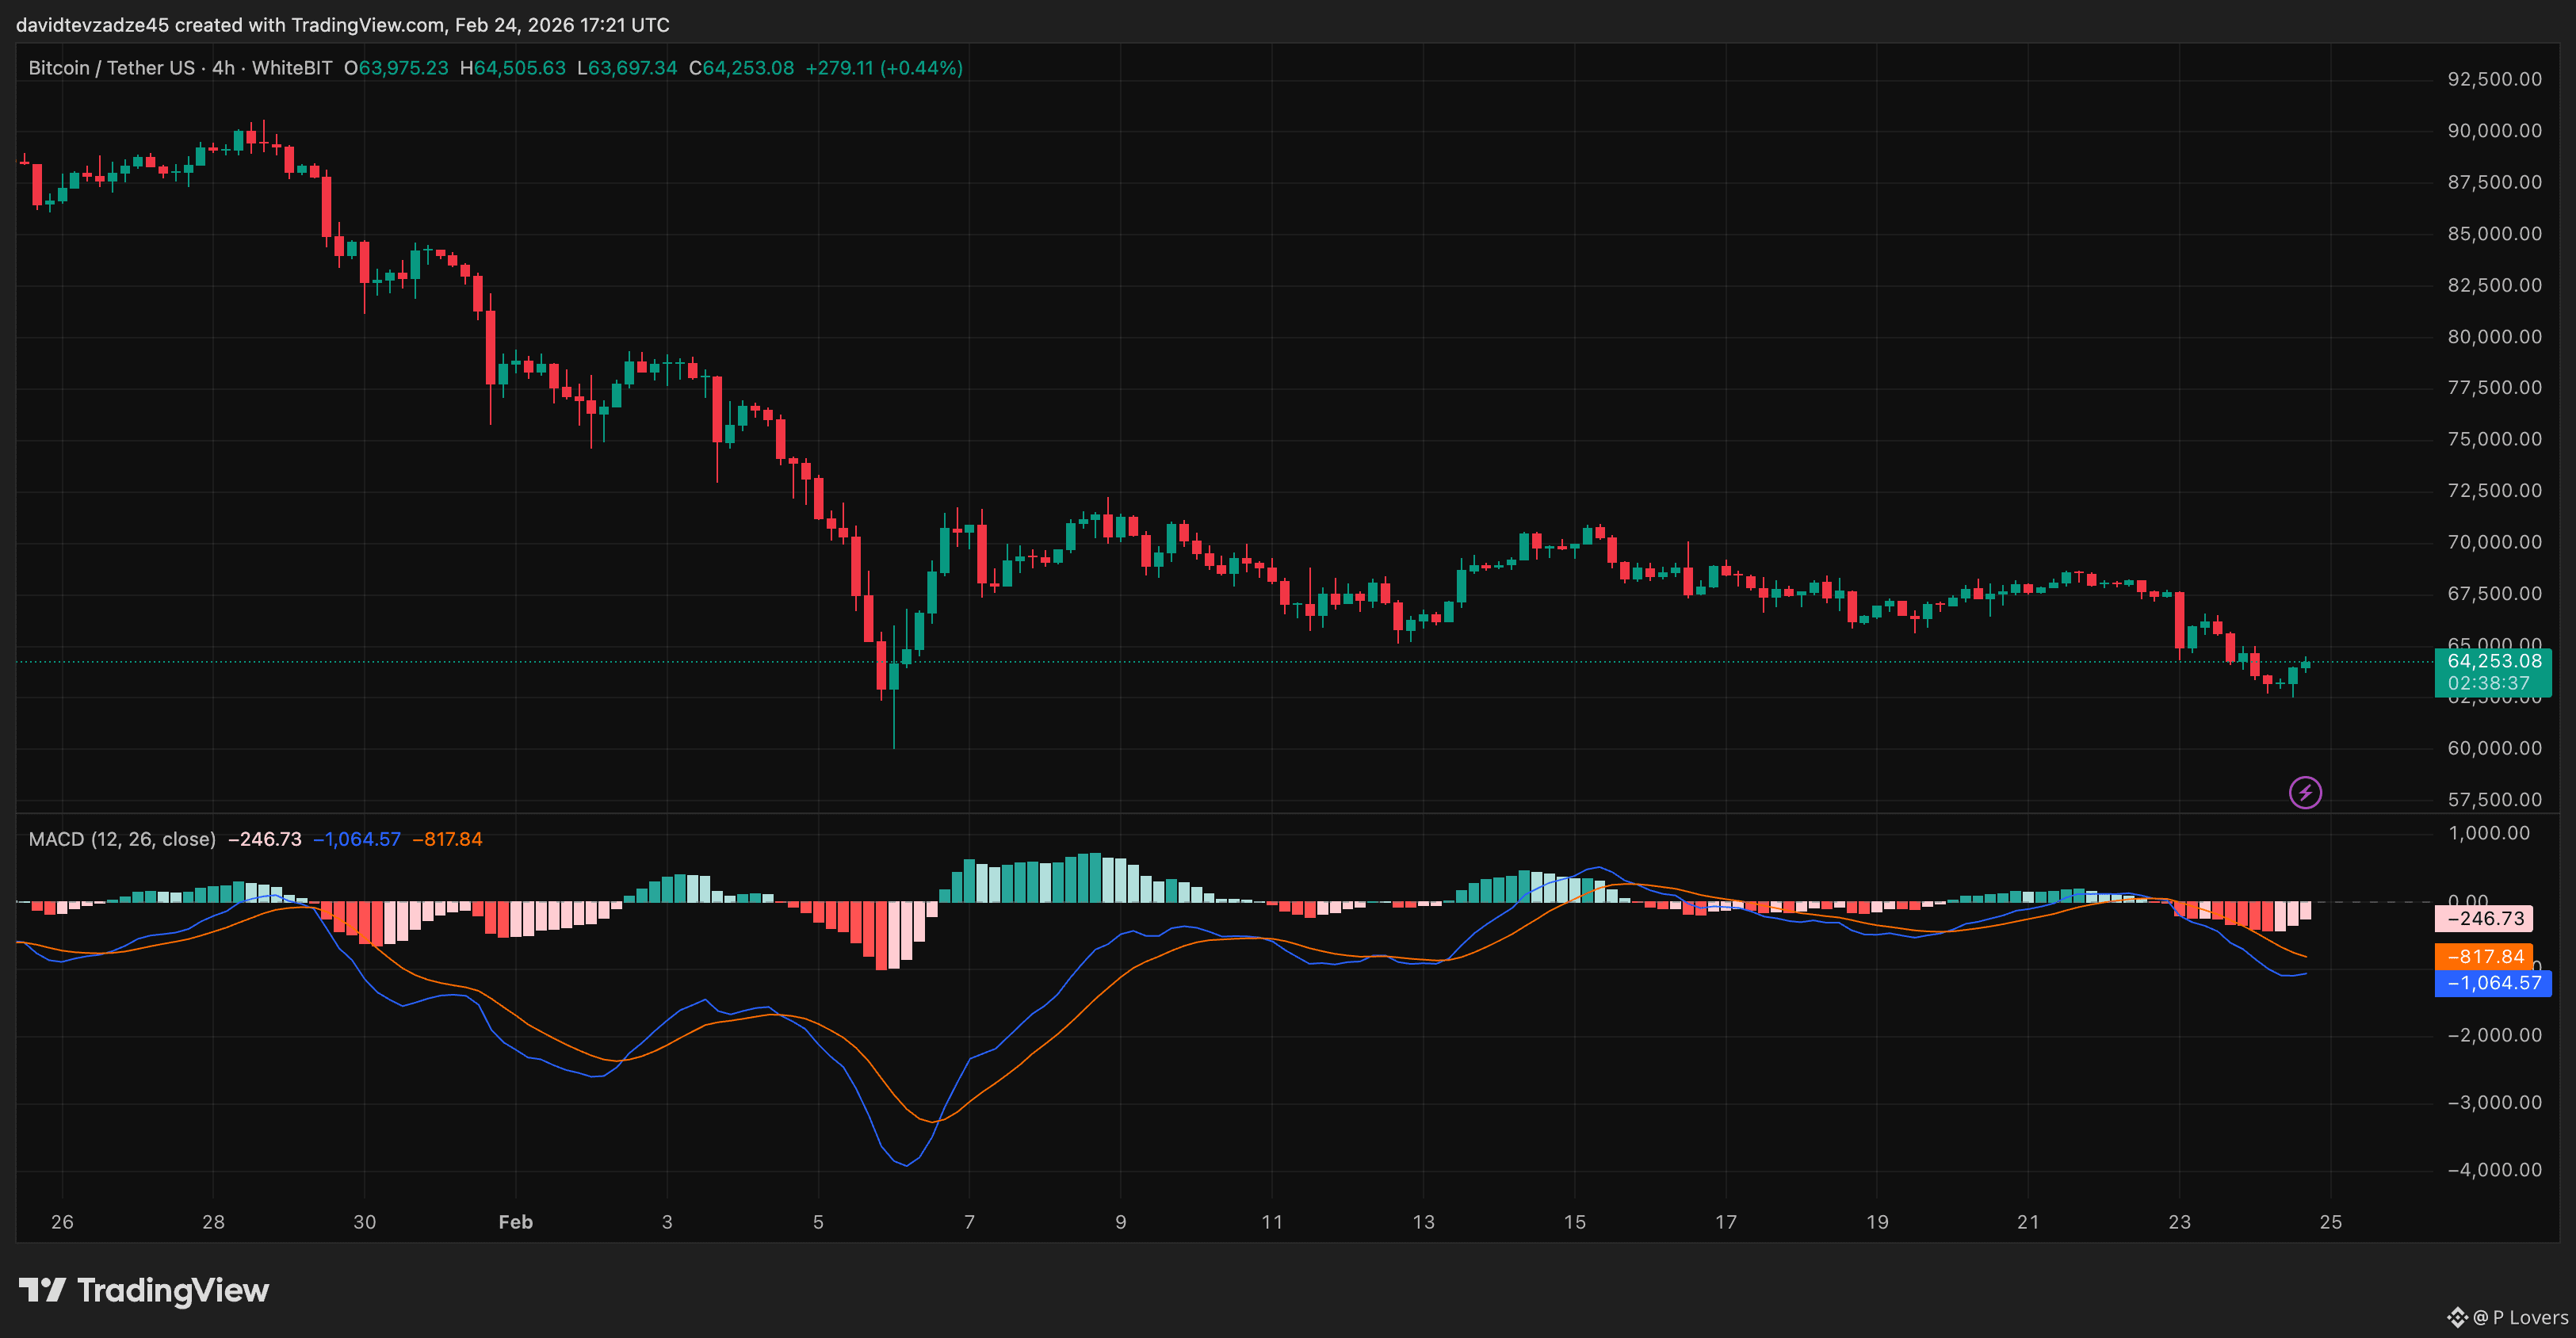Click the 77,500.00 price axis label
The height and width of the screenshot is (1338, 2576).
[x=2494, y=388]
